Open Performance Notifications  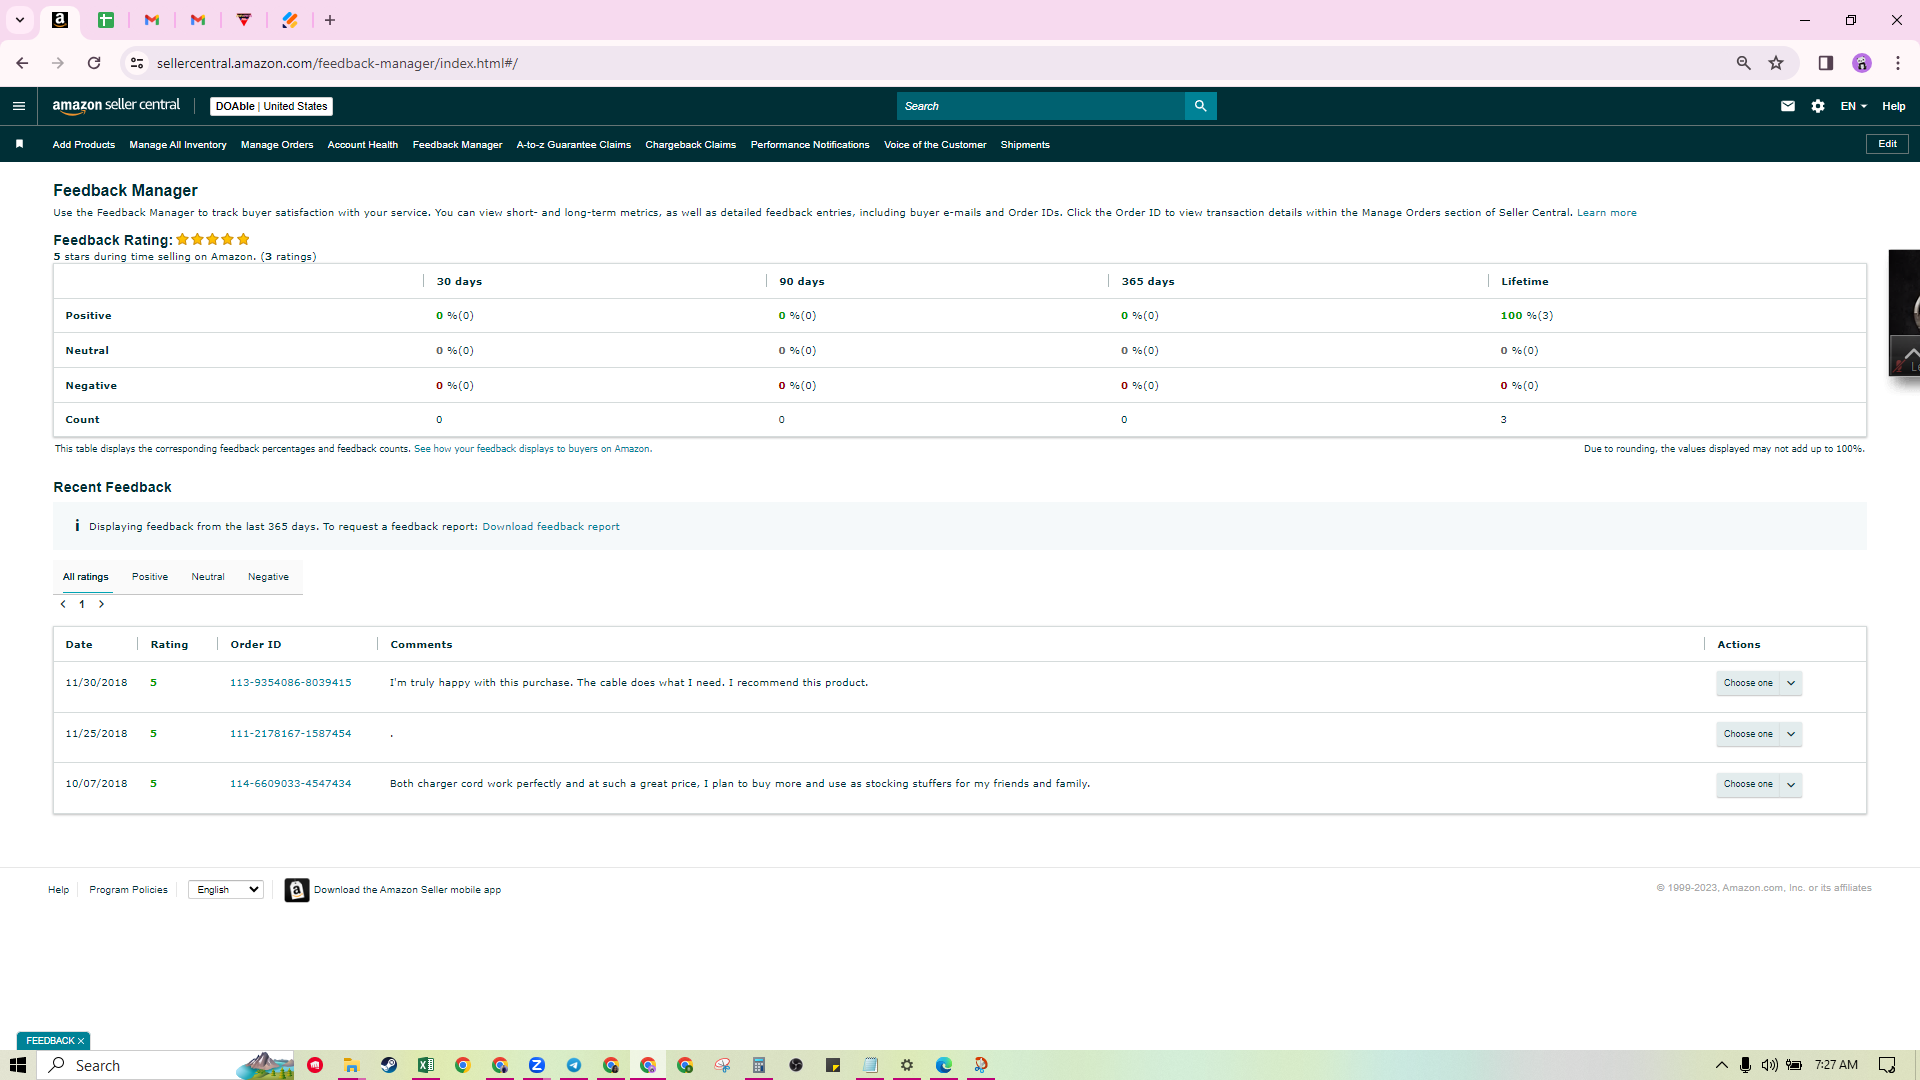tap(810, 145)
